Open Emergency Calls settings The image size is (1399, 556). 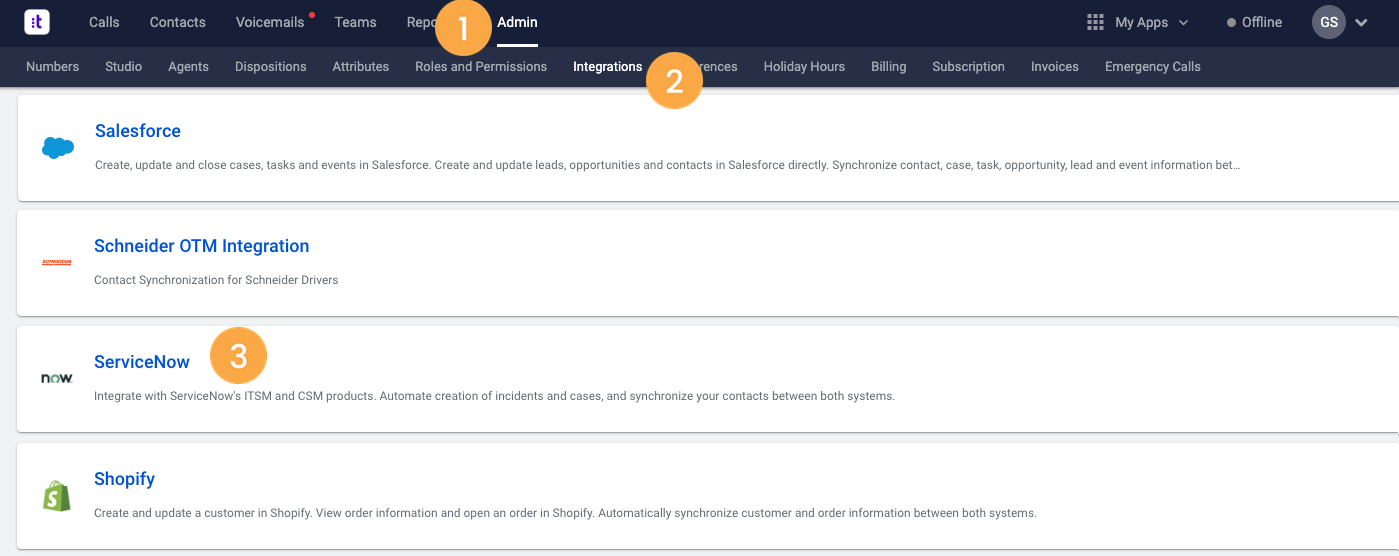tap(1153, 67)
